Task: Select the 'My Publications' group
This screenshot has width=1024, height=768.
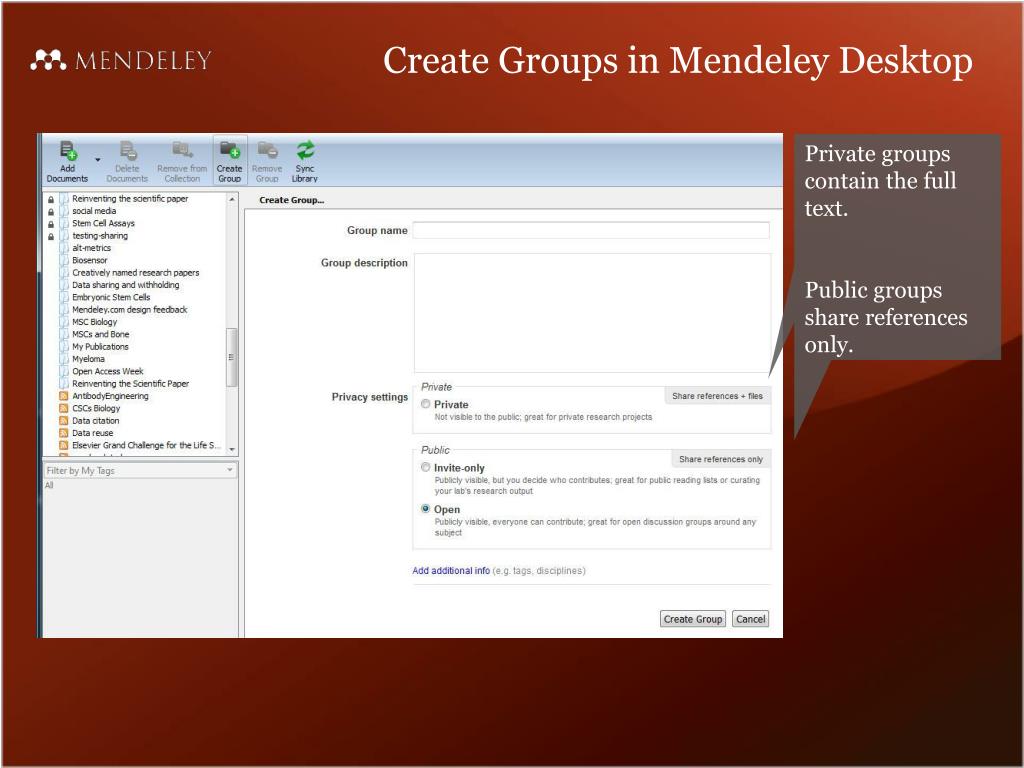Action: pos(100,347)
